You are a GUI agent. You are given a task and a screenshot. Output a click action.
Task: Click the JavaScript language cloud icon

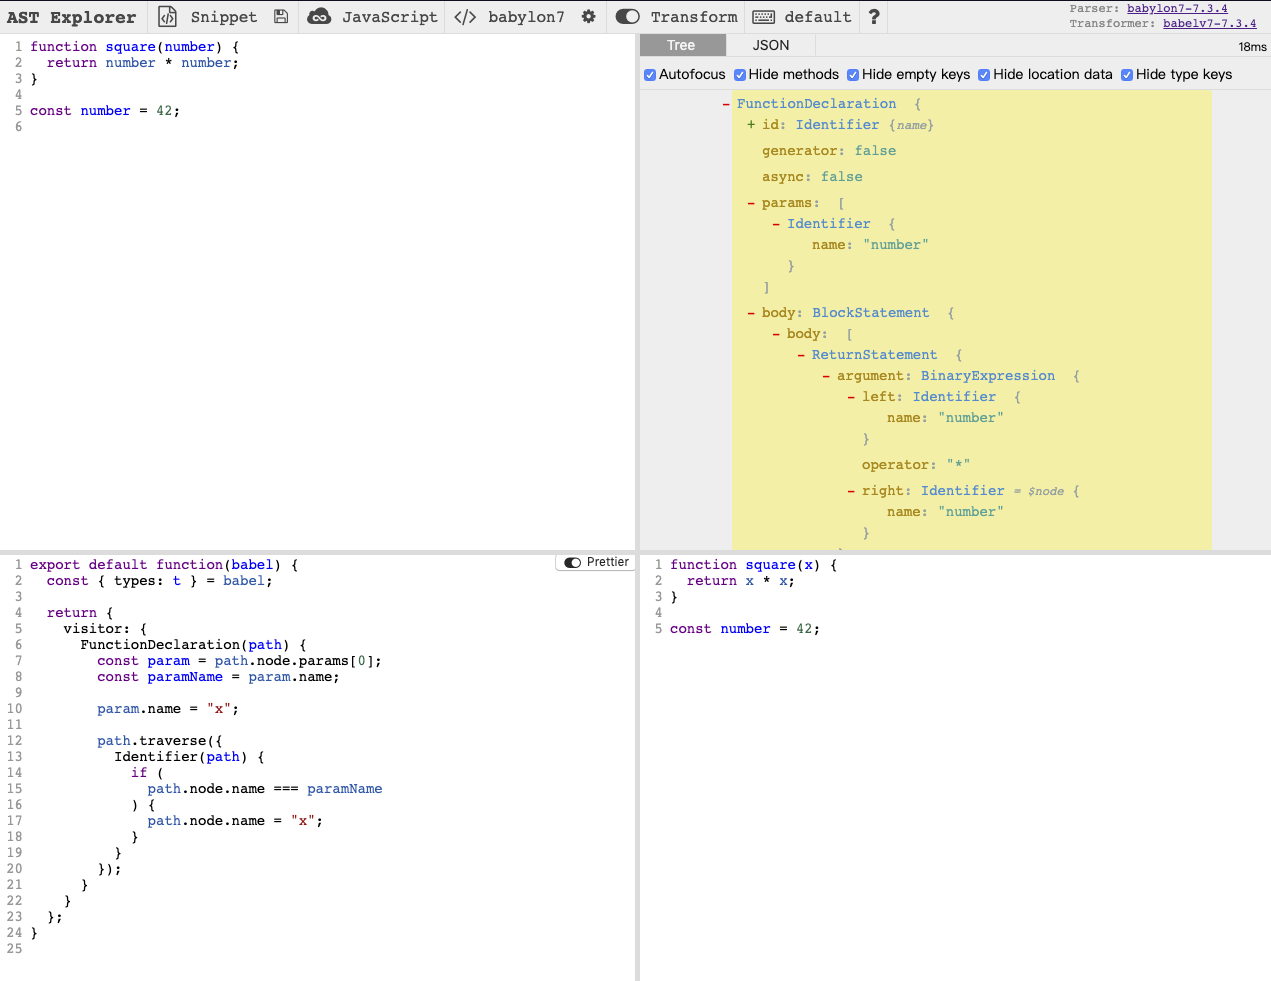[319, 17]
